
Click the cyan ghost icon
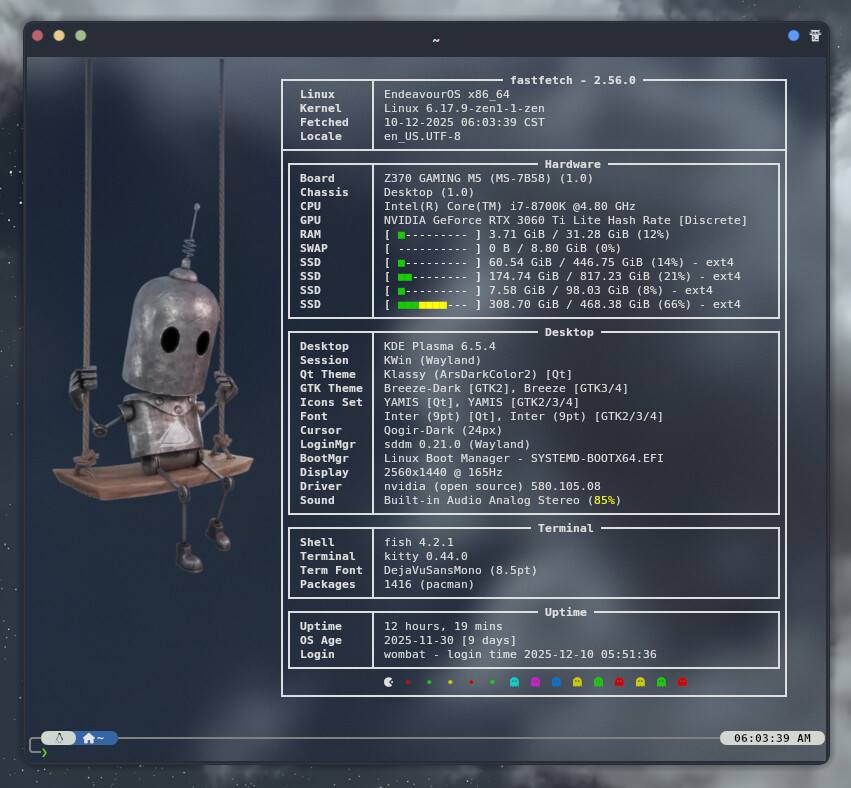point(514,682)
